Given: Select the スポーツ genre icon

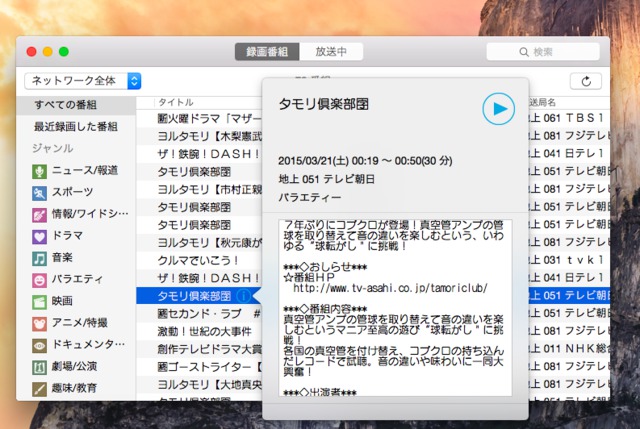Looking at the screenshot, I should 39,192.
